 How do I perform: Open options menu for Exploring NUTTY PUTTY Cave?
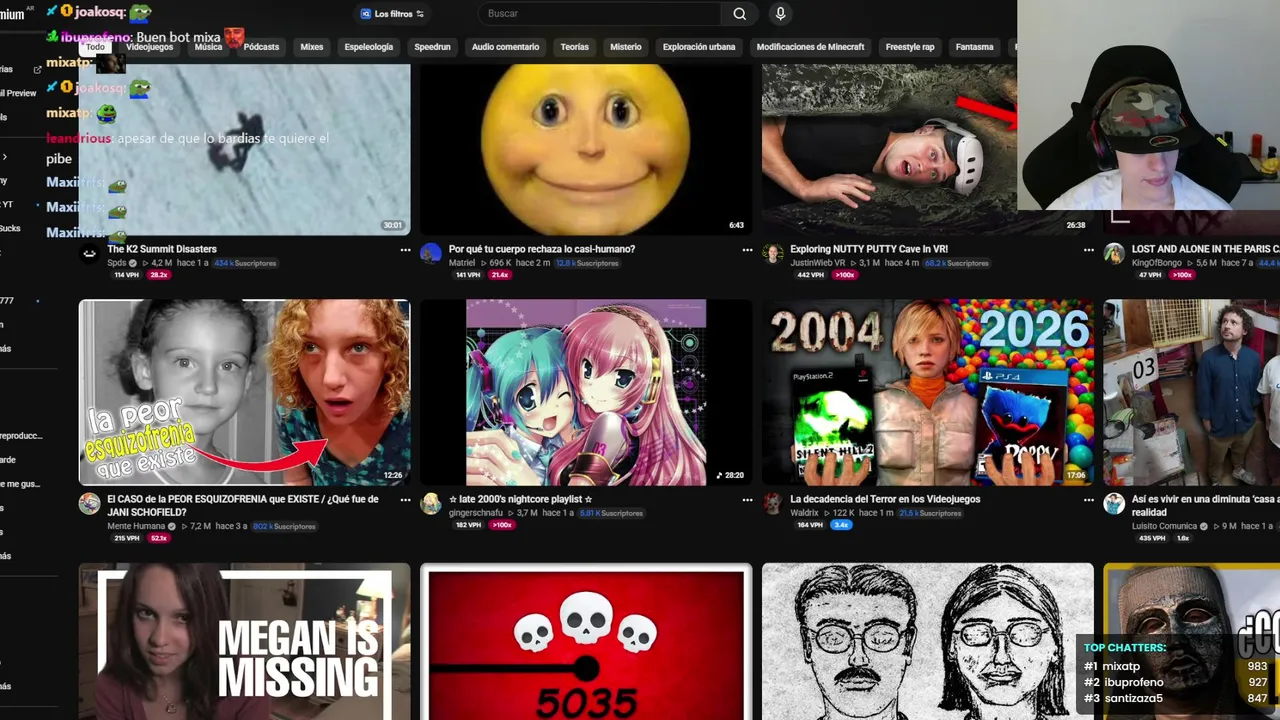coord(1089,250)
